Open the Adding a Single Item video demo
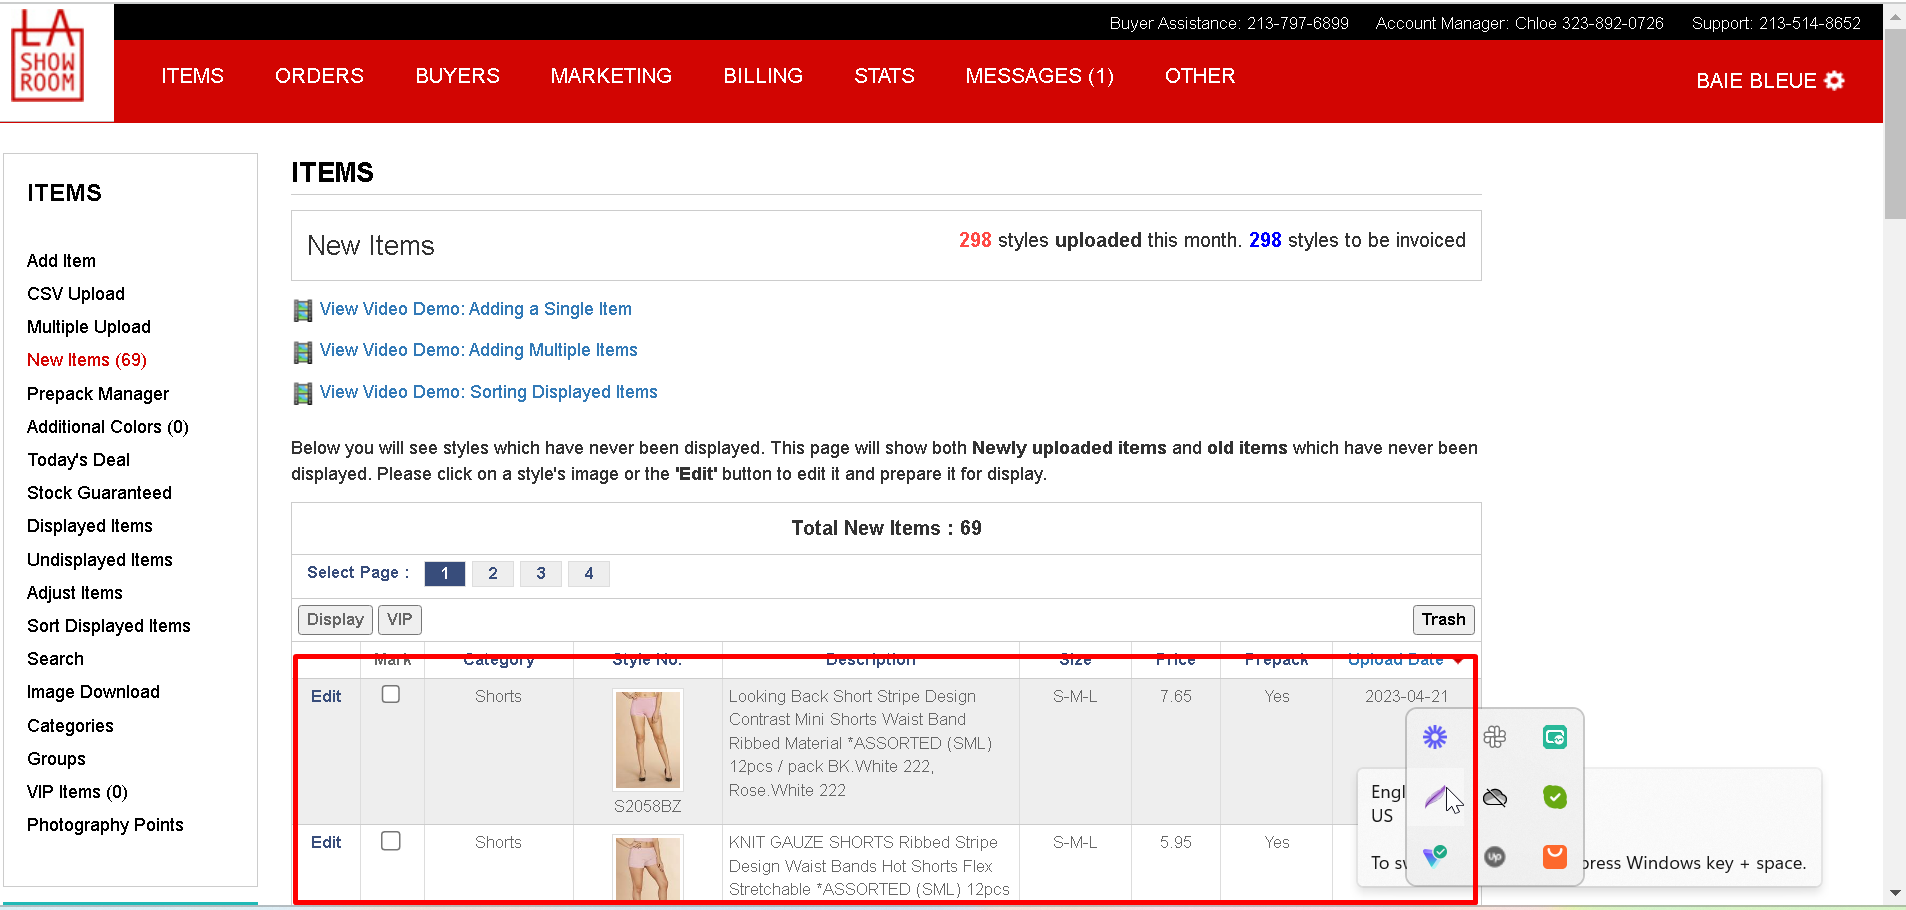The image size is (1906, 910). pos(476,309)
